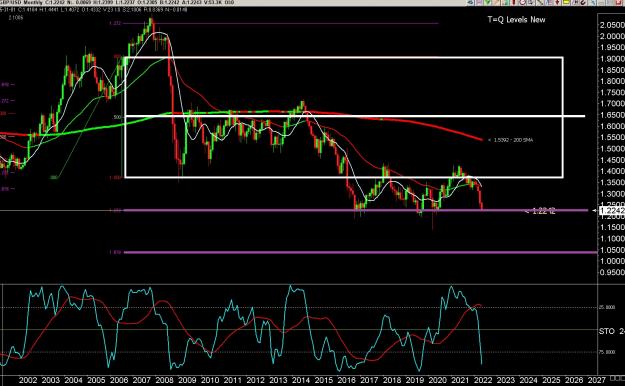
Task: Click the 2026 year label on time axis
Action: [x=574, y=380]
